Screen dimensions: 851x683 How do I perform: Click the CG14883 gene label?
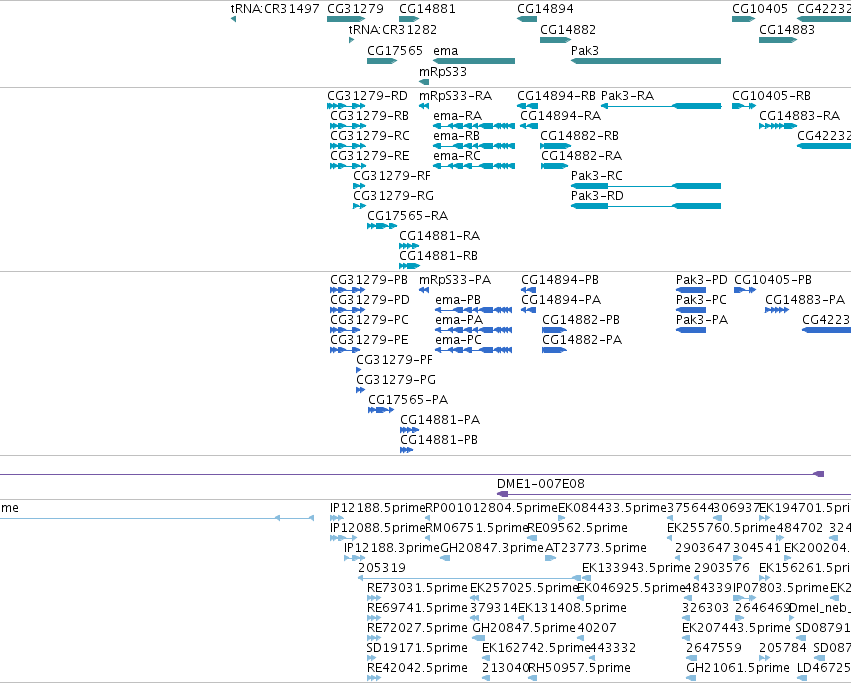coord(787,29)
